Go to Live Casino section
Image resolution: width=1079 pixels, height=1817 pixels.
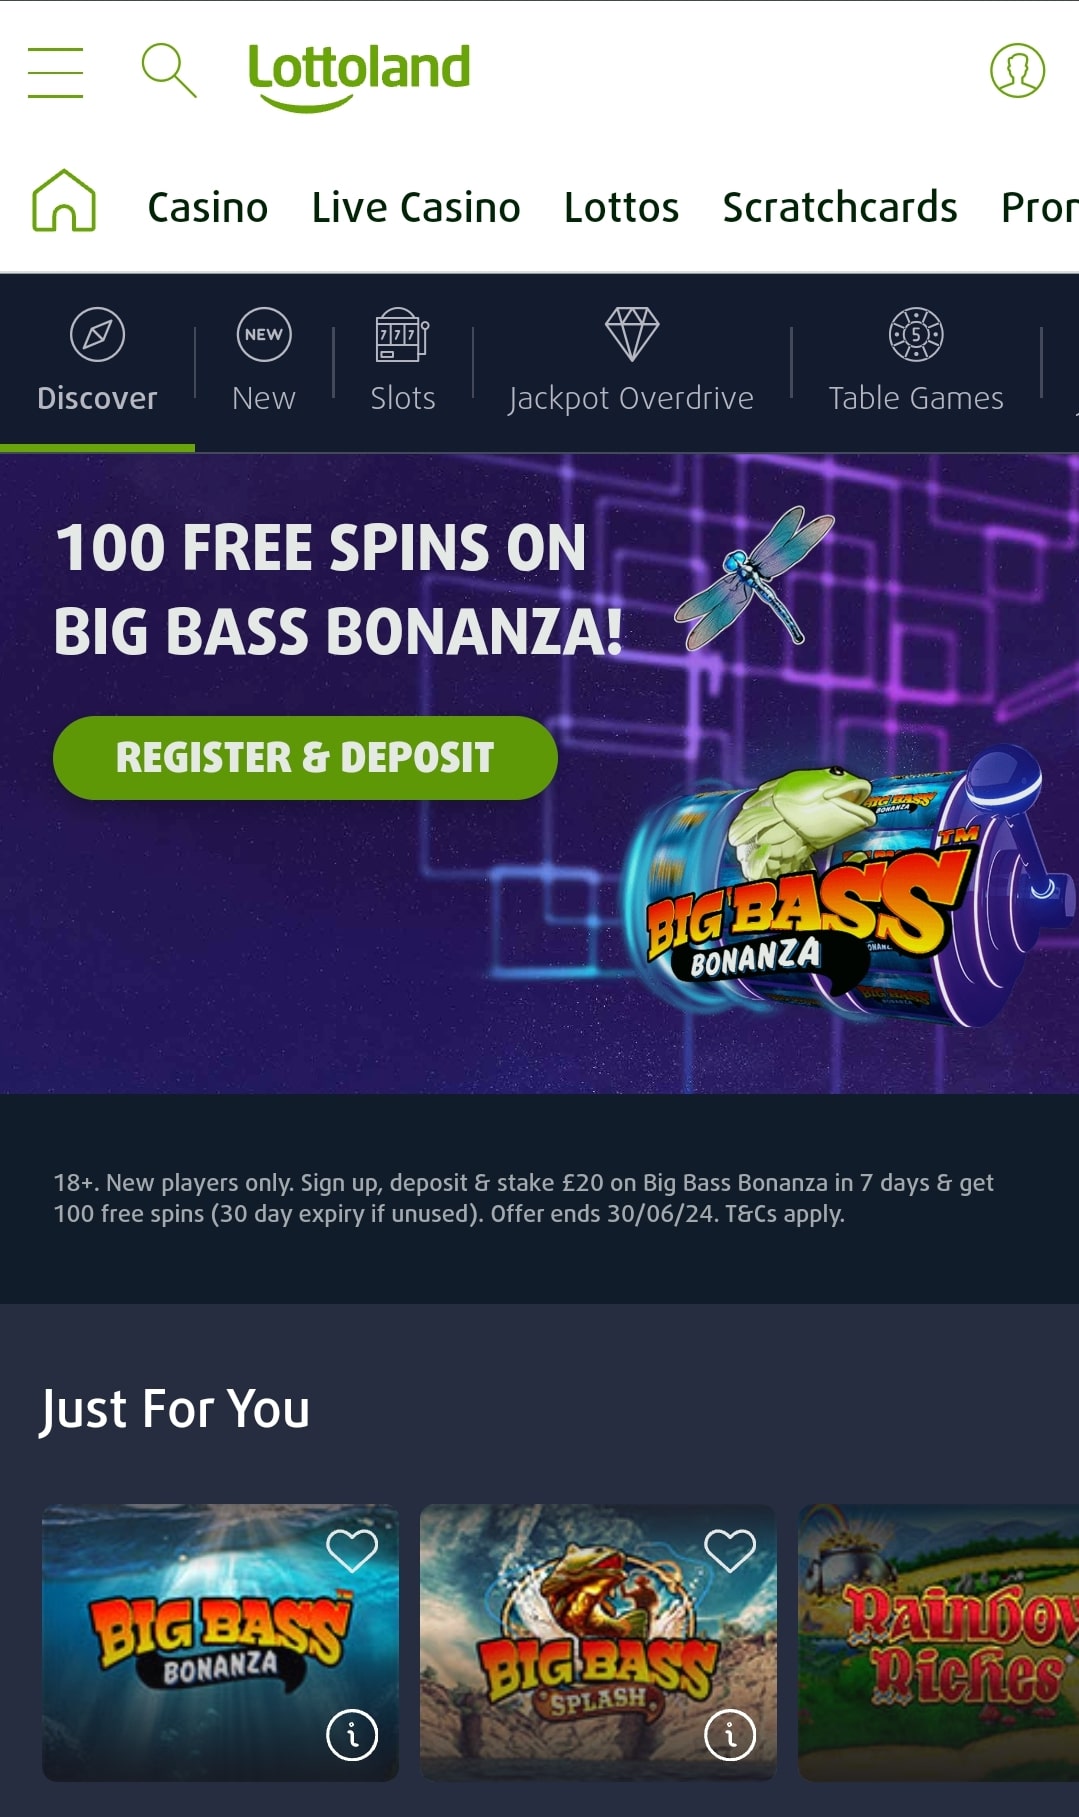click(x=416, y=207)
